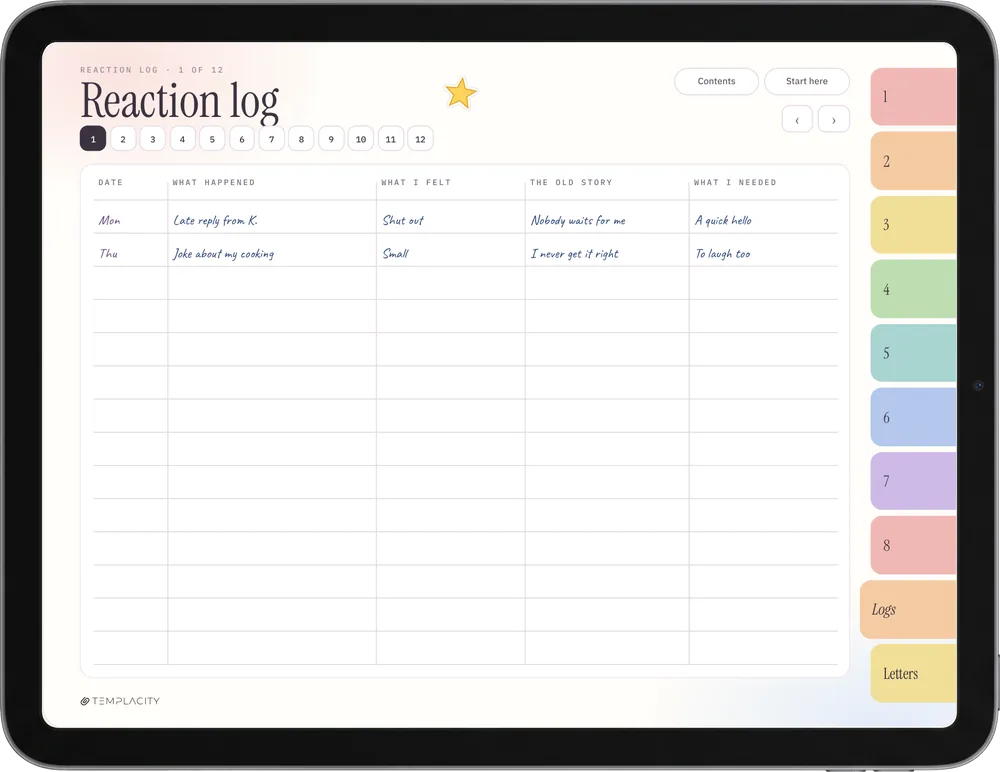Viewport: 1000px width, 772px height.
Task: Switch to the Logs side tab
Action: pos(908,609)
